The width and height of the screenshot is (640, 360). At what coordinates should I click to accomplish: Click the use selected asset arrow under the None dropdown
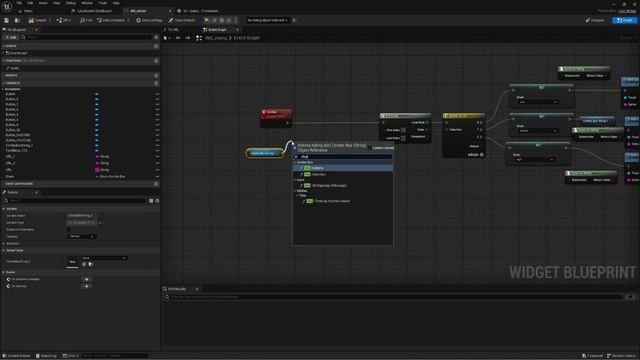tap(84, 264)
